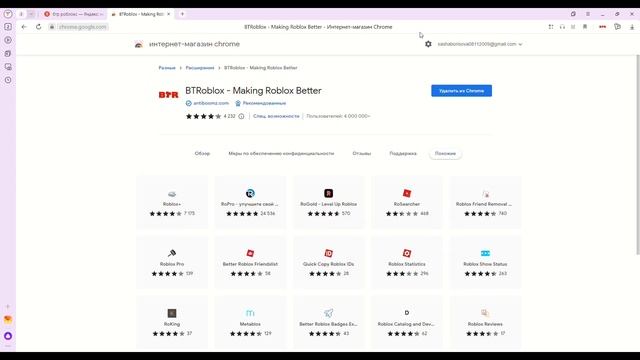
Task: Open Quick Copy Roblox IDs title
Action: 329,264
